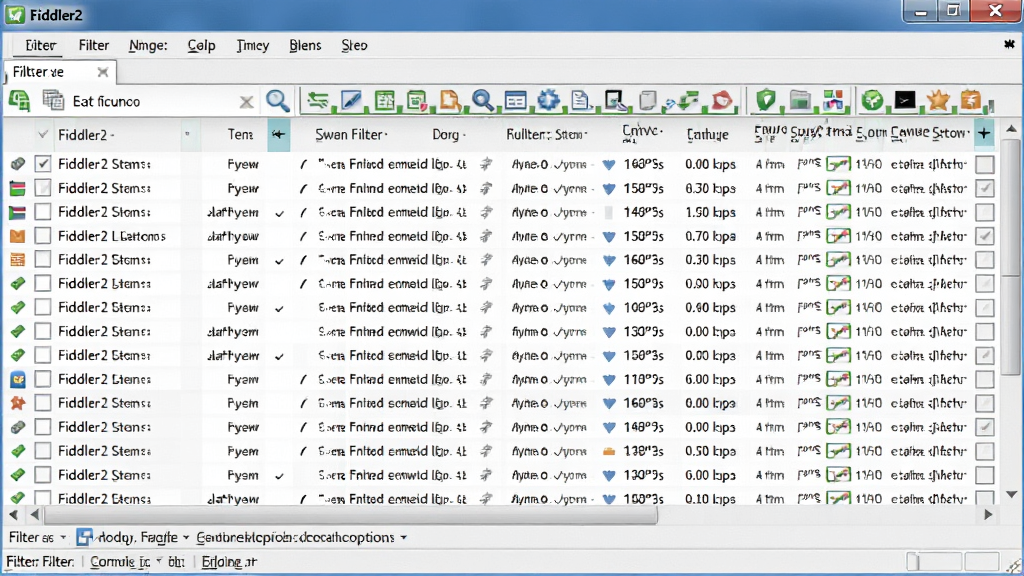Click the orange document toolbar icon
This screenshot has width=1024, height=576.
point(450,101)
